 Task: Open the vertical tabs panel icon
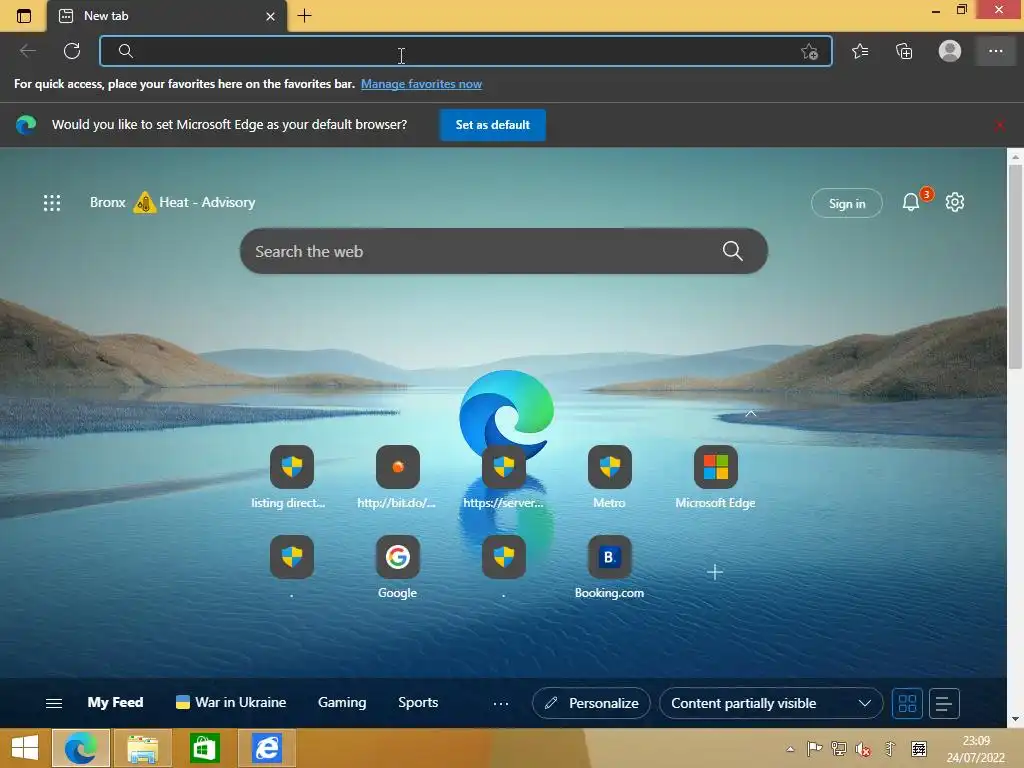(x=24, y=16)
